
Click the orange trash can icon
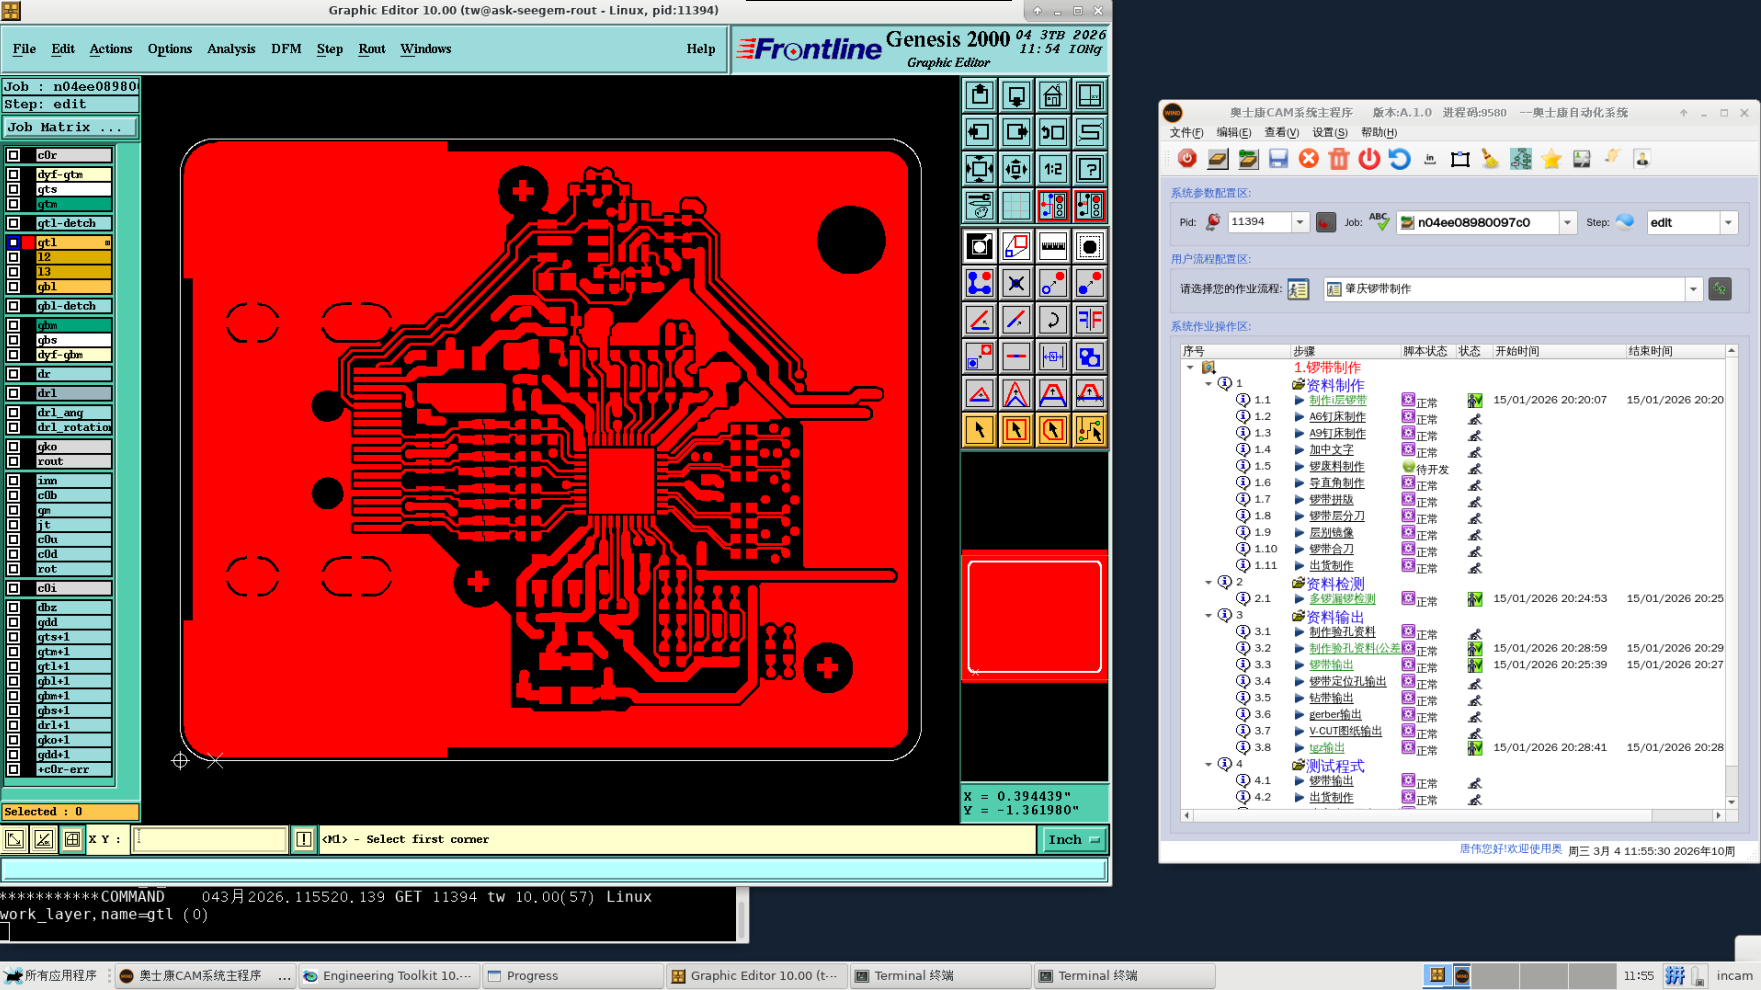point(1338,159)
